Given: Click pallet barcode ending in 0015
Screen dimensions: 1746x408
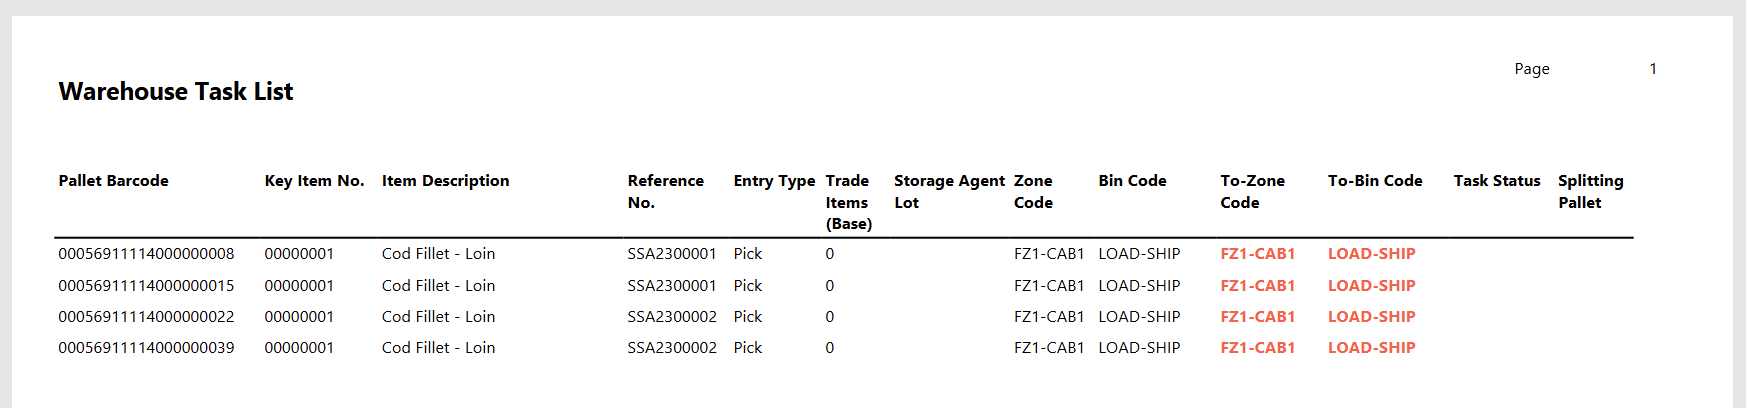Looking at the screenshot, I should 146,286.
